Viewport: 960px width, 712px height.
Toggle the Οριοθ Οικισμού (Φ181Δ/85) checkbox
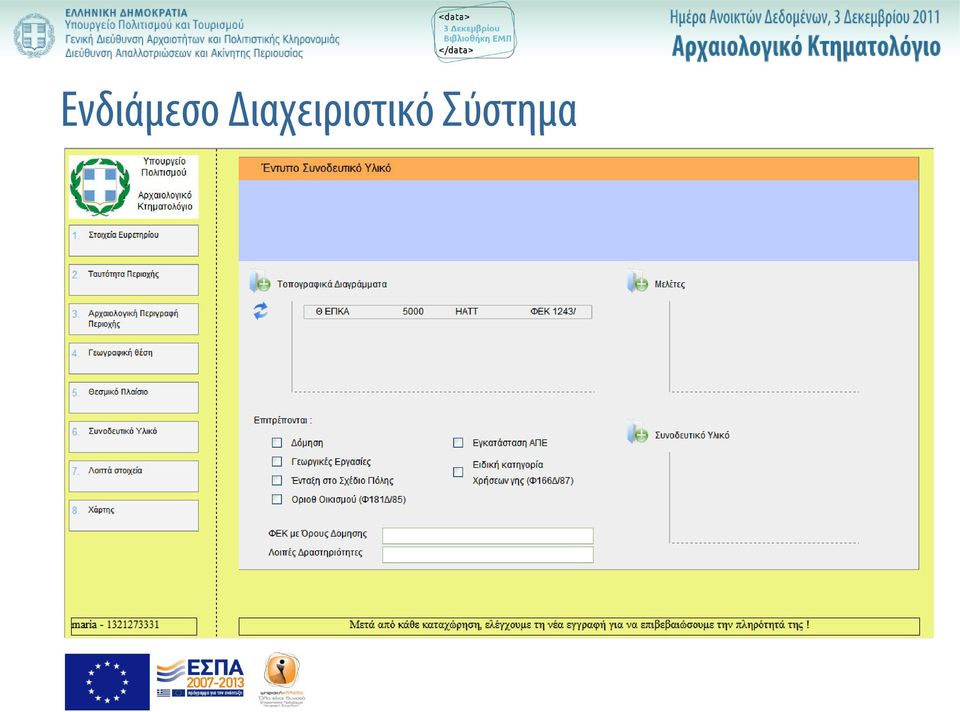pos(277,500)
